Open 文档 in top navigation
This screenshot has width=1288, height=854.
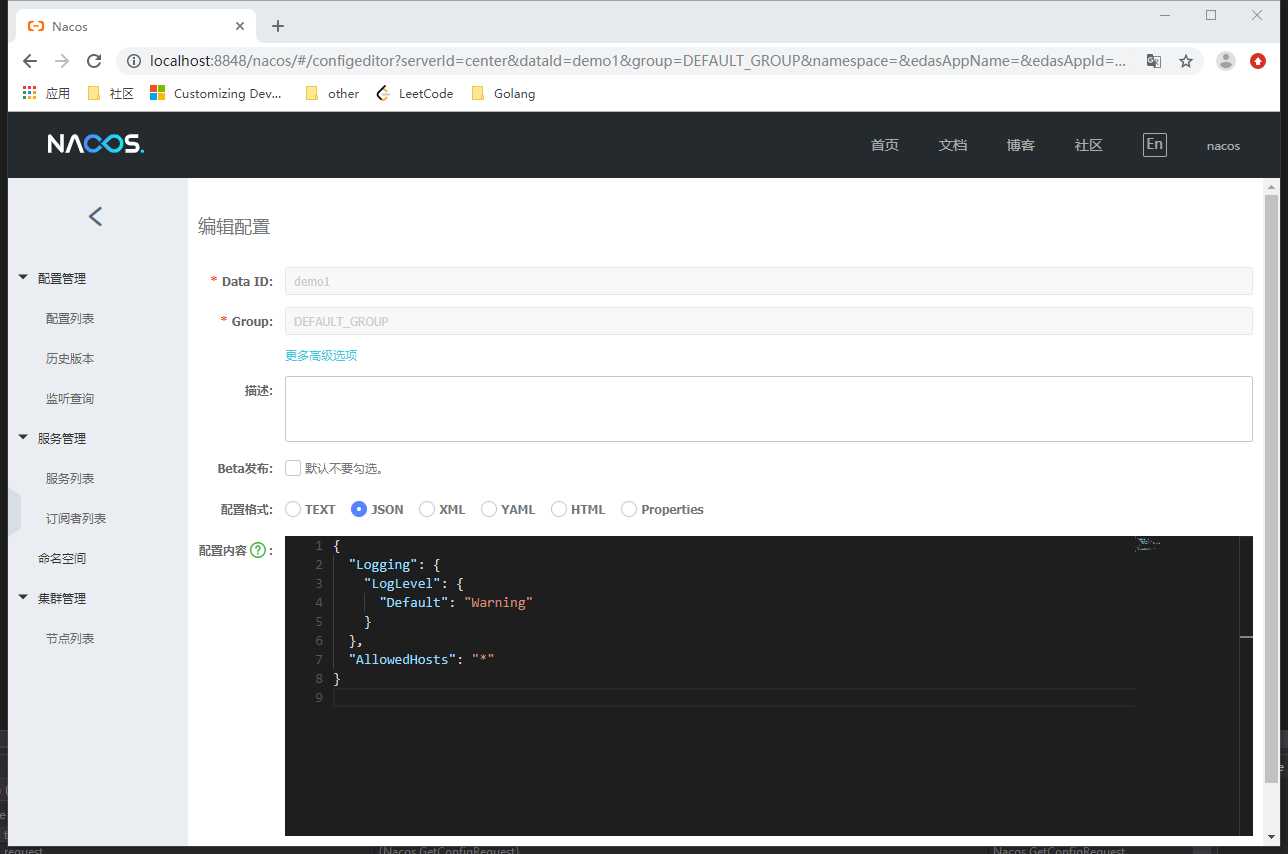click(953, 145)
